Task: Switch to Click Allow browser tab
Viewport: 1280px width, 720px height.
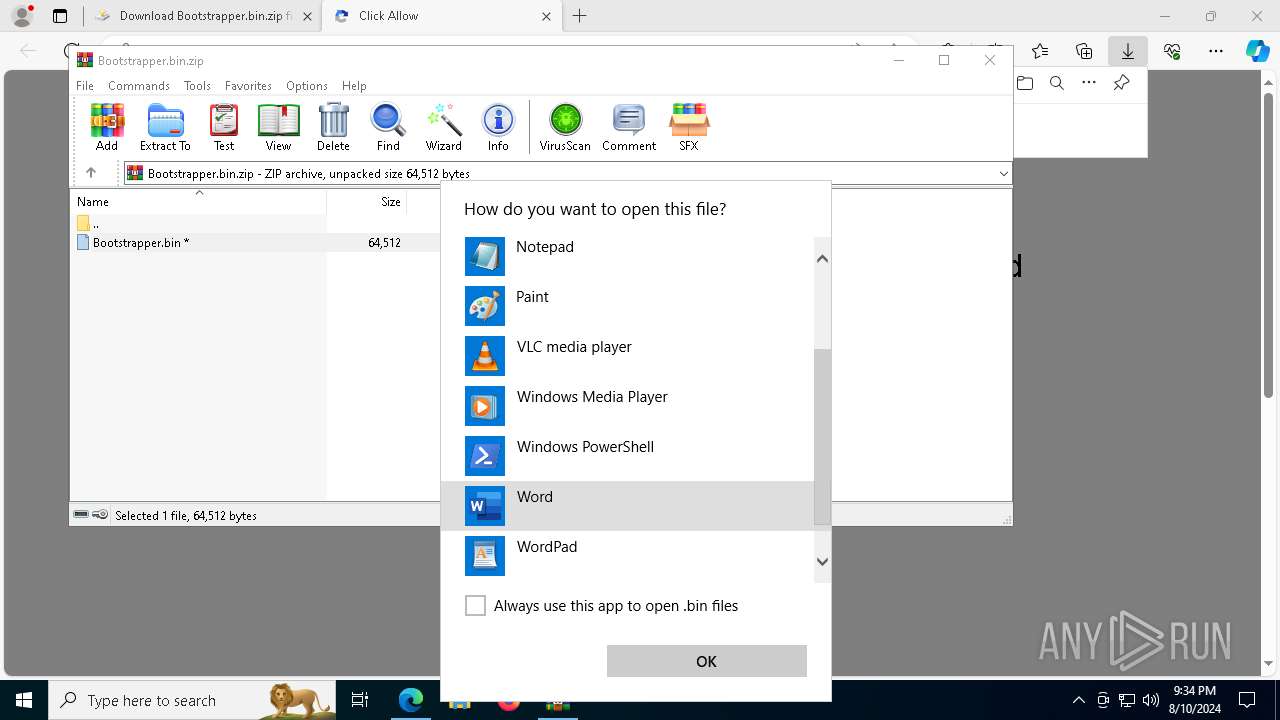Action: tap(443, 16)
